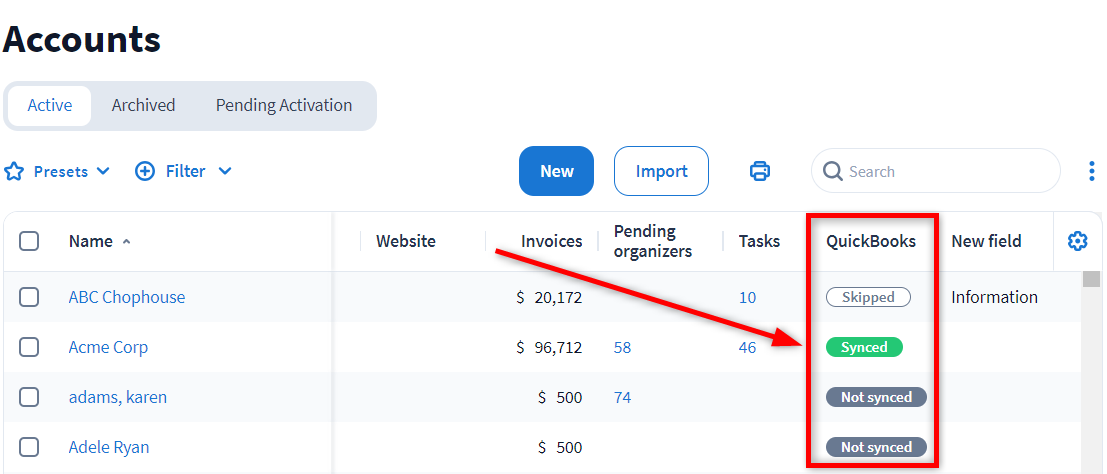The image size is (1107, 474).
Task: Click the vertical scrollbar thumb
Action: (x=1092, y=279)
